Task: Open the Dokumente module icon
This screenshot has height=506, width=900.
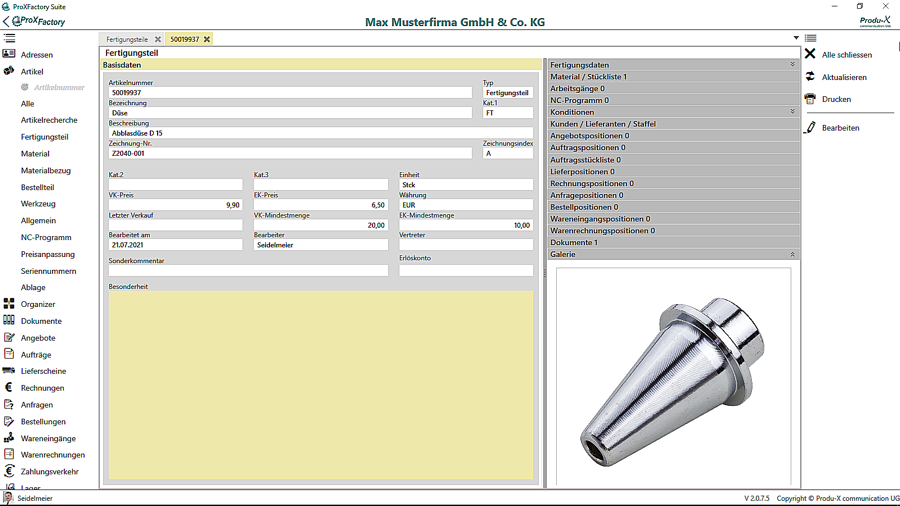Action: (9, 321)
